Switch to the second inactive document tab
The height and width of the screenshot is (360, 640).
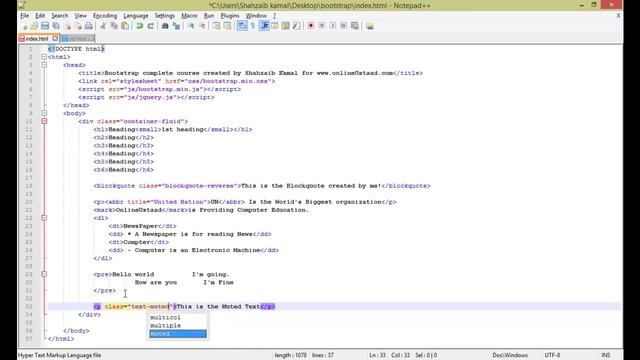[x=78, y=38]
